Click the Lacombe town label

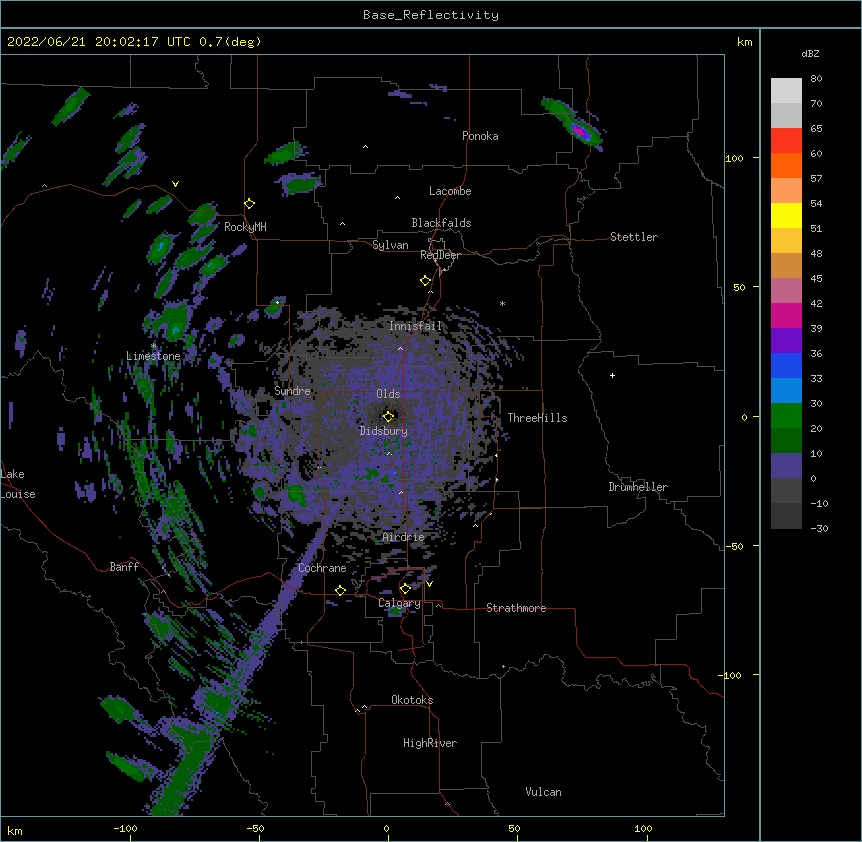click(450, 191)
